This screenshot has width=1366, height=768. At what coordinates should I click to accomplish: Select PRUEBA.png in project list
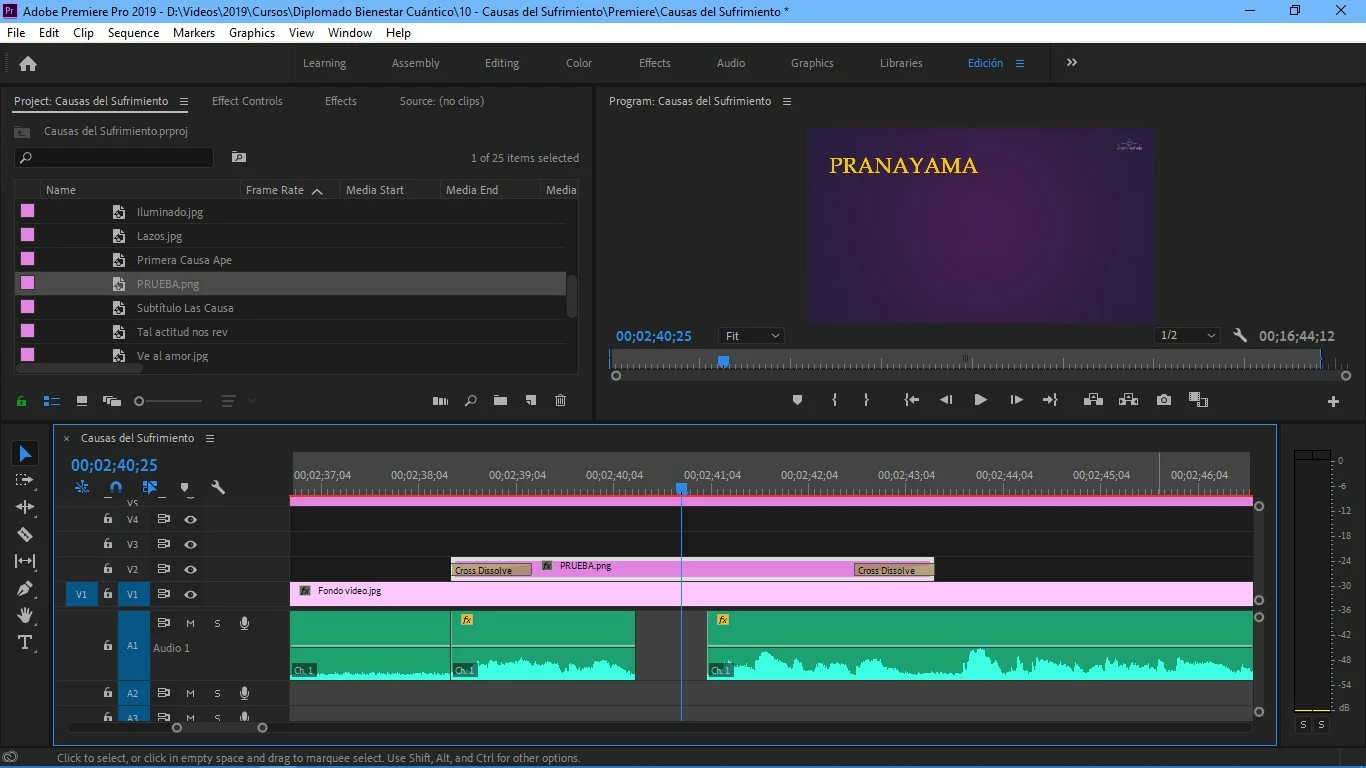pyautogui.click(x=290, y=284)
